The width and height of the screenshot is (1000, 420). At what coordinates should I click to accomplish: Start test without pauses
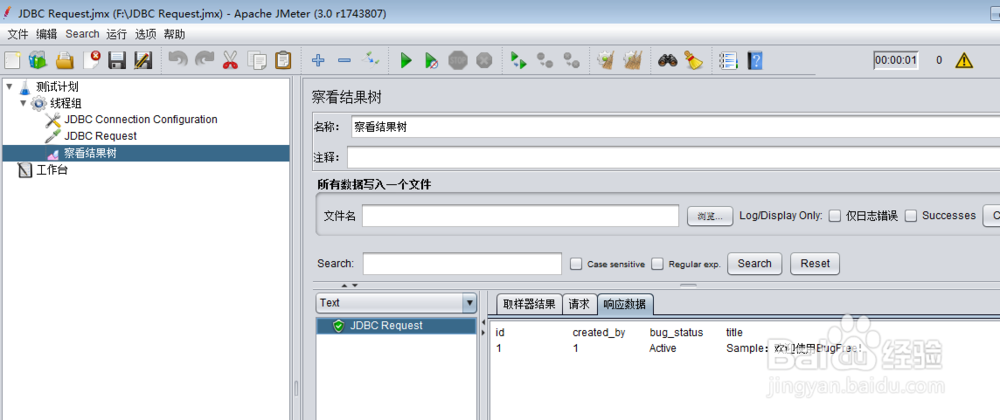[432, 61]
